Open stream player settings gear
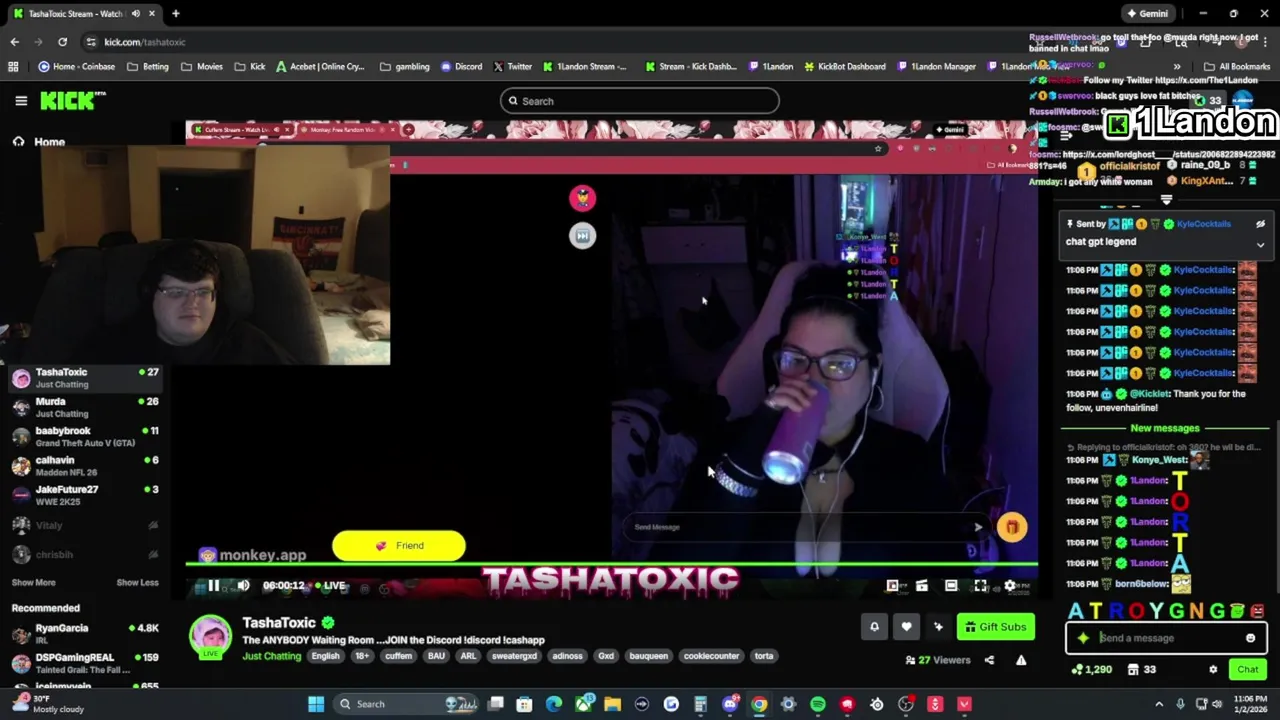This screenshot has width=1280, height=720. click(x=1010, y=586)
